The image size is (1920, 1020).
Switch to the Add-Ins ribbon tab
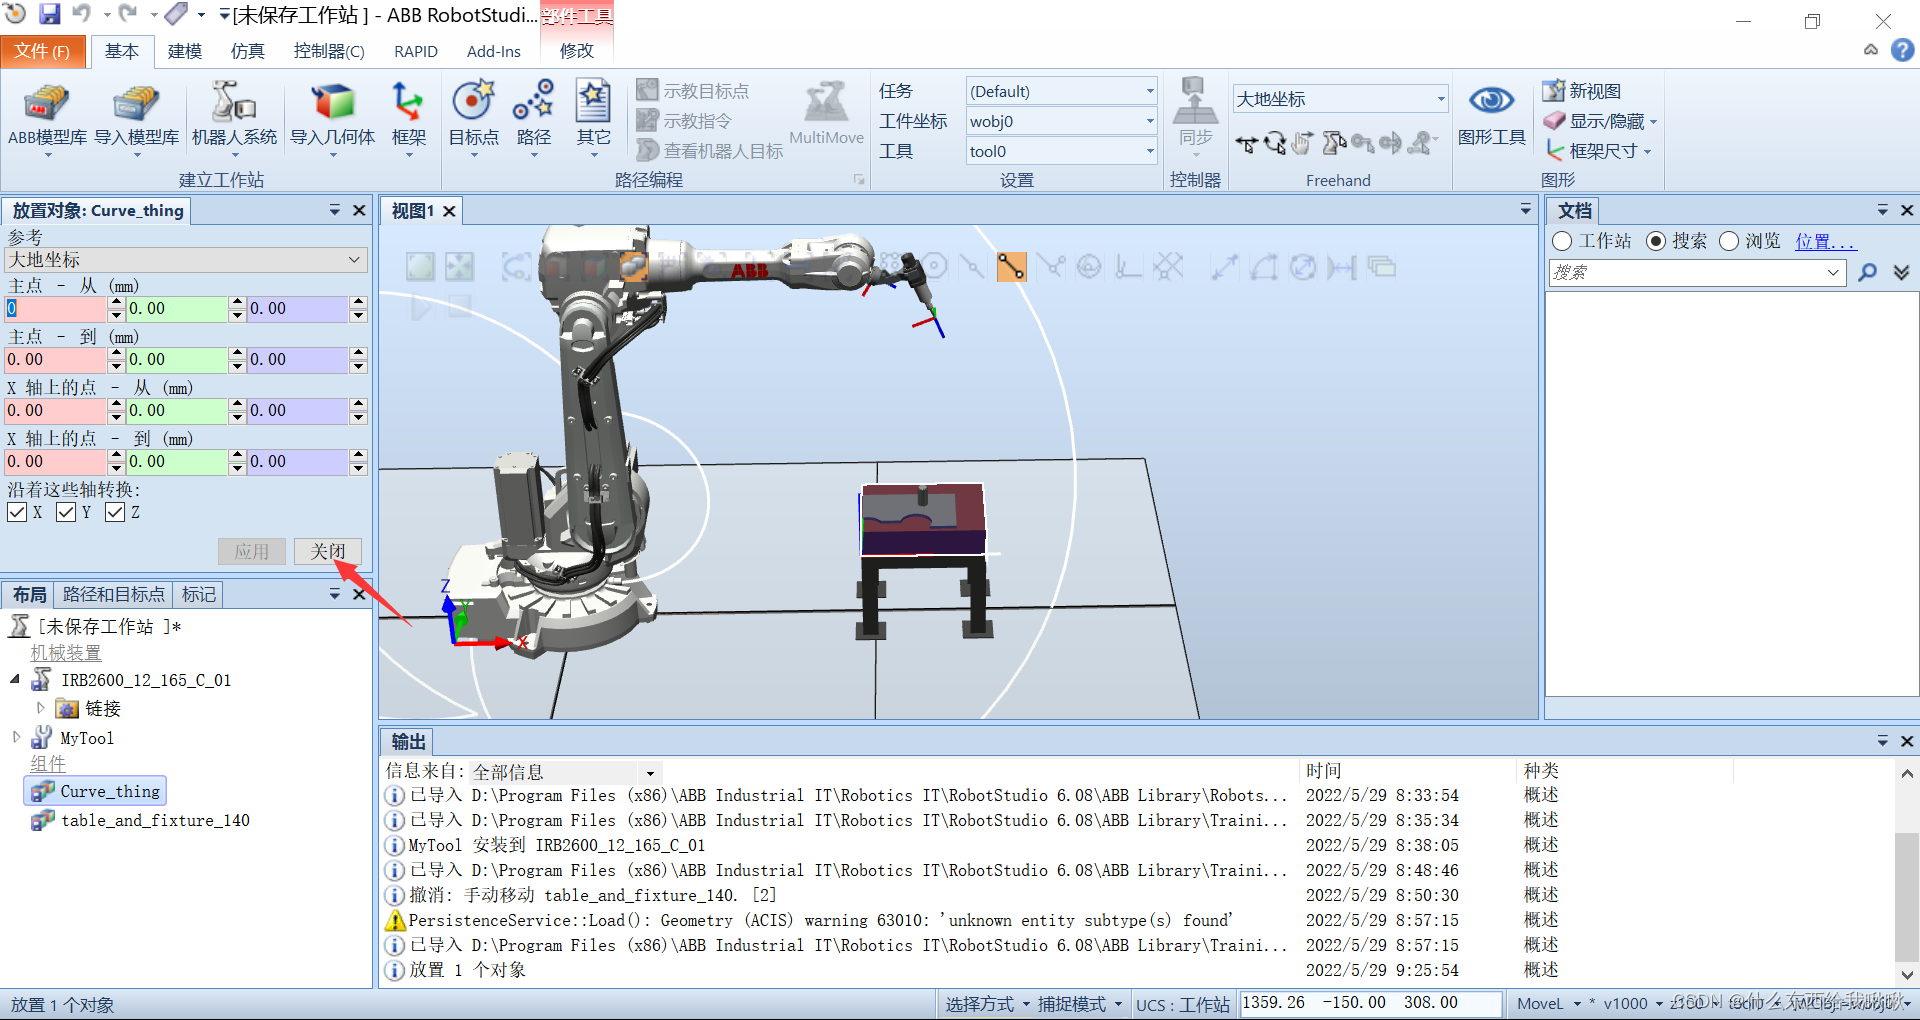pos(493,51)
